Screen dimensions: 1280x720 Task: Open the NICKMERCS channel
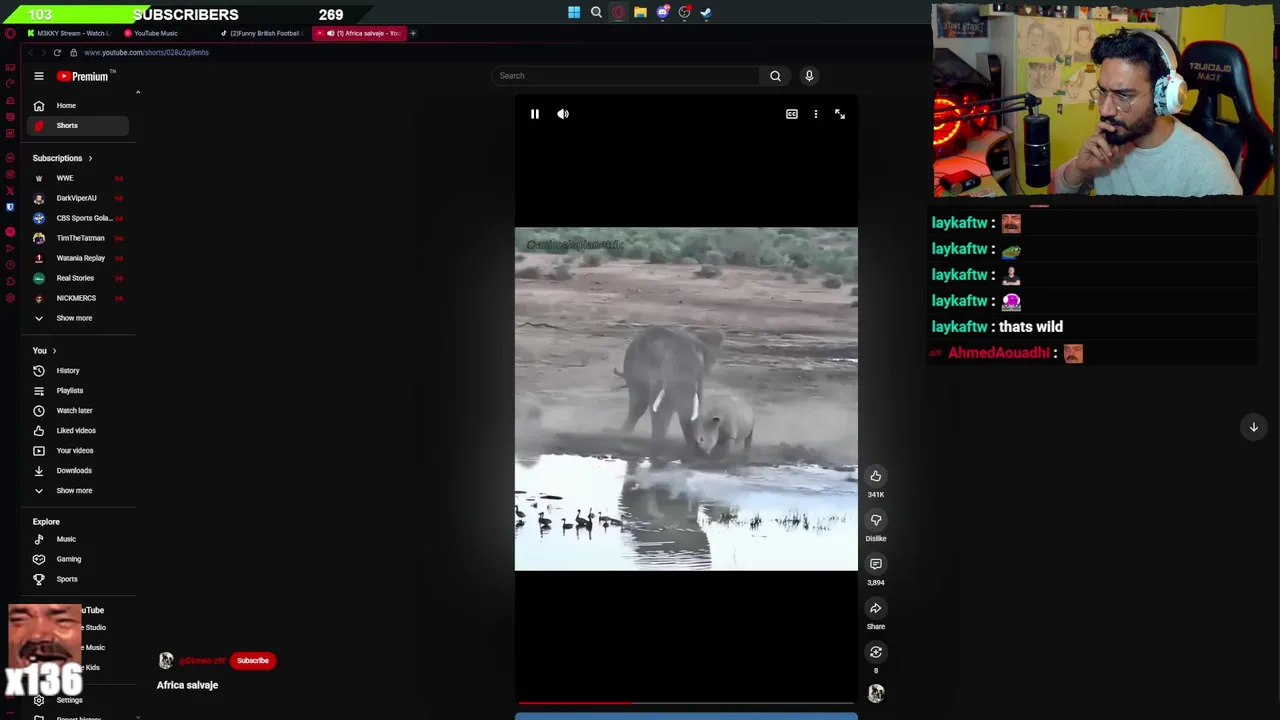[78, 298]
